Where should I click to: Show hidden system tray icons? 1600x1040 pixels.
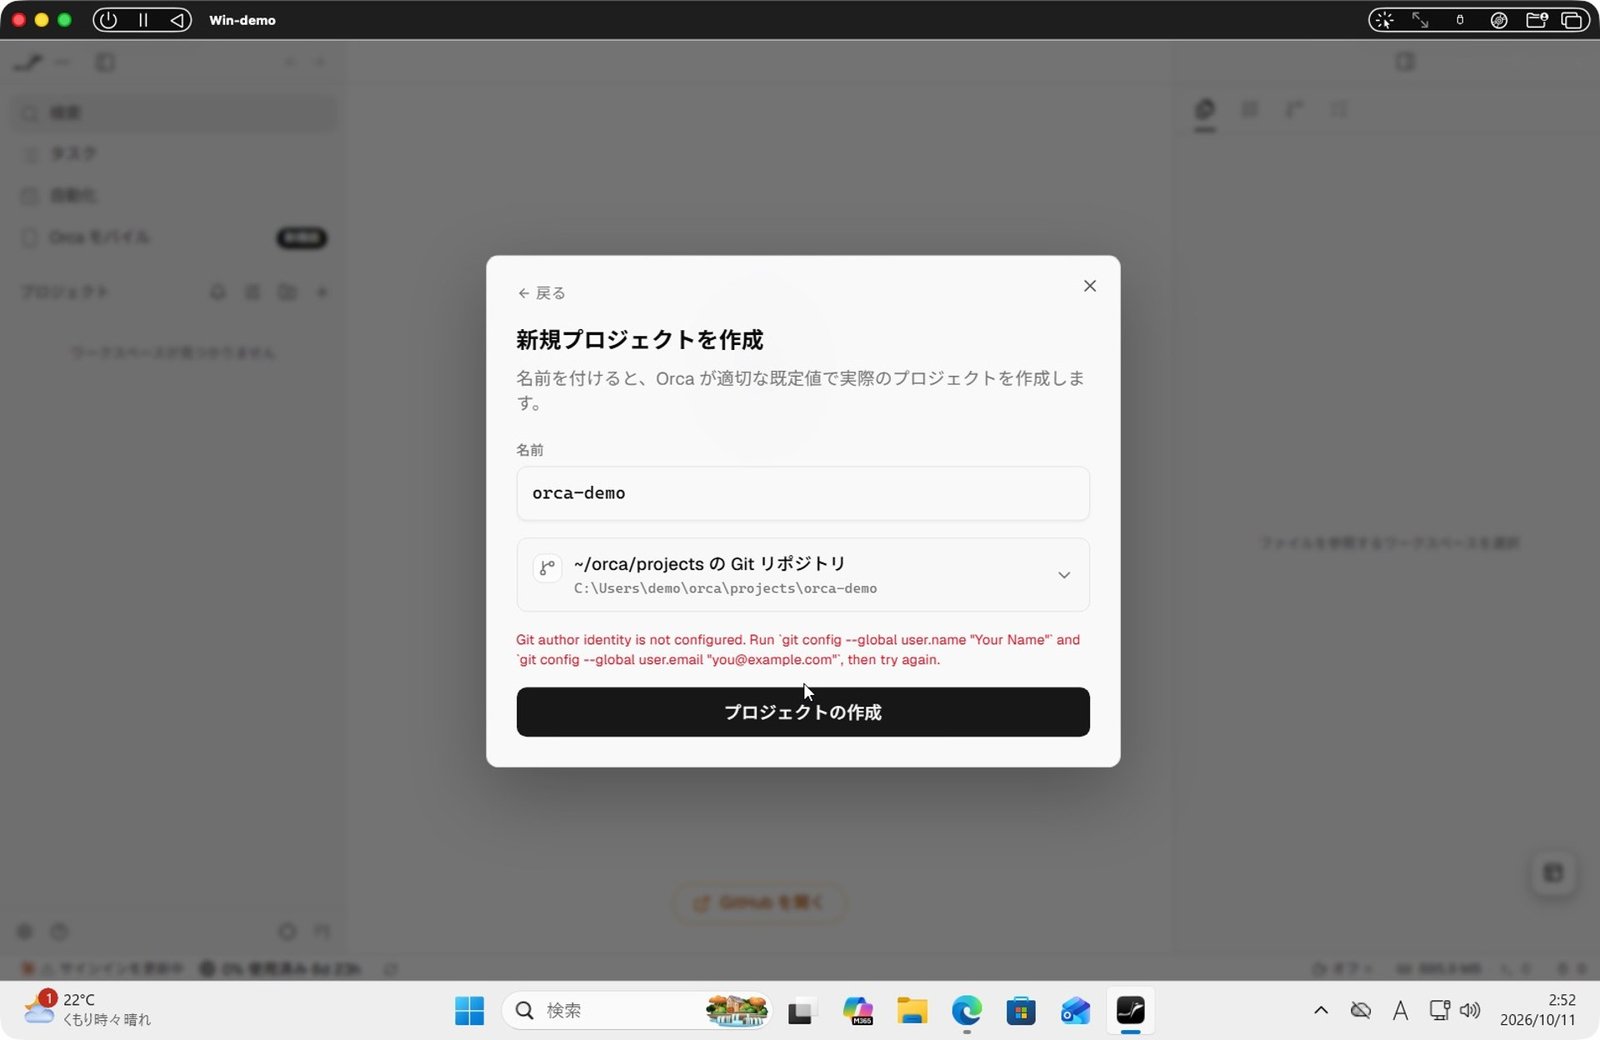1321,1010
